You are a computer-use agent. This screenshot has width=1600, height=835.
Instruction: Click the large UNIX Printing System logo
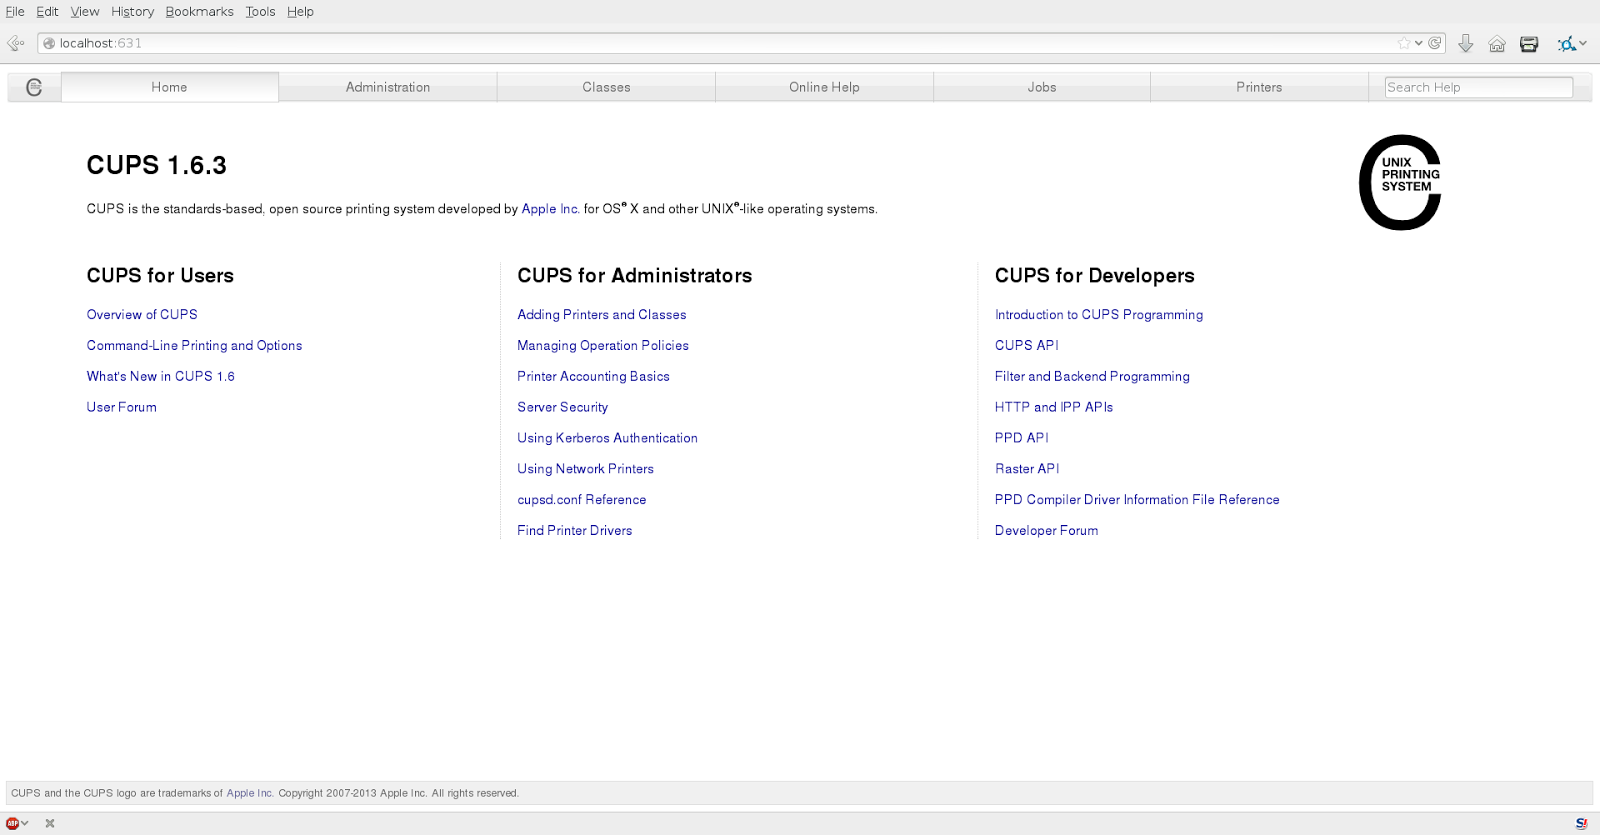click(x=1400, y=182)
